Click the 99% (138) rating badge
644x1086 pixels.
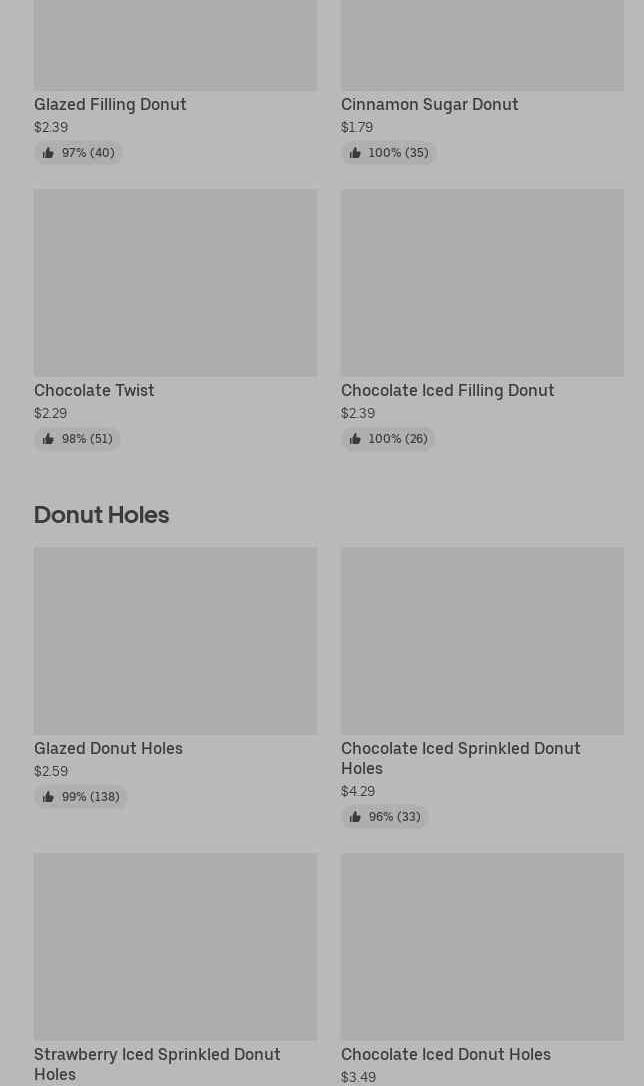pos(81,797)
